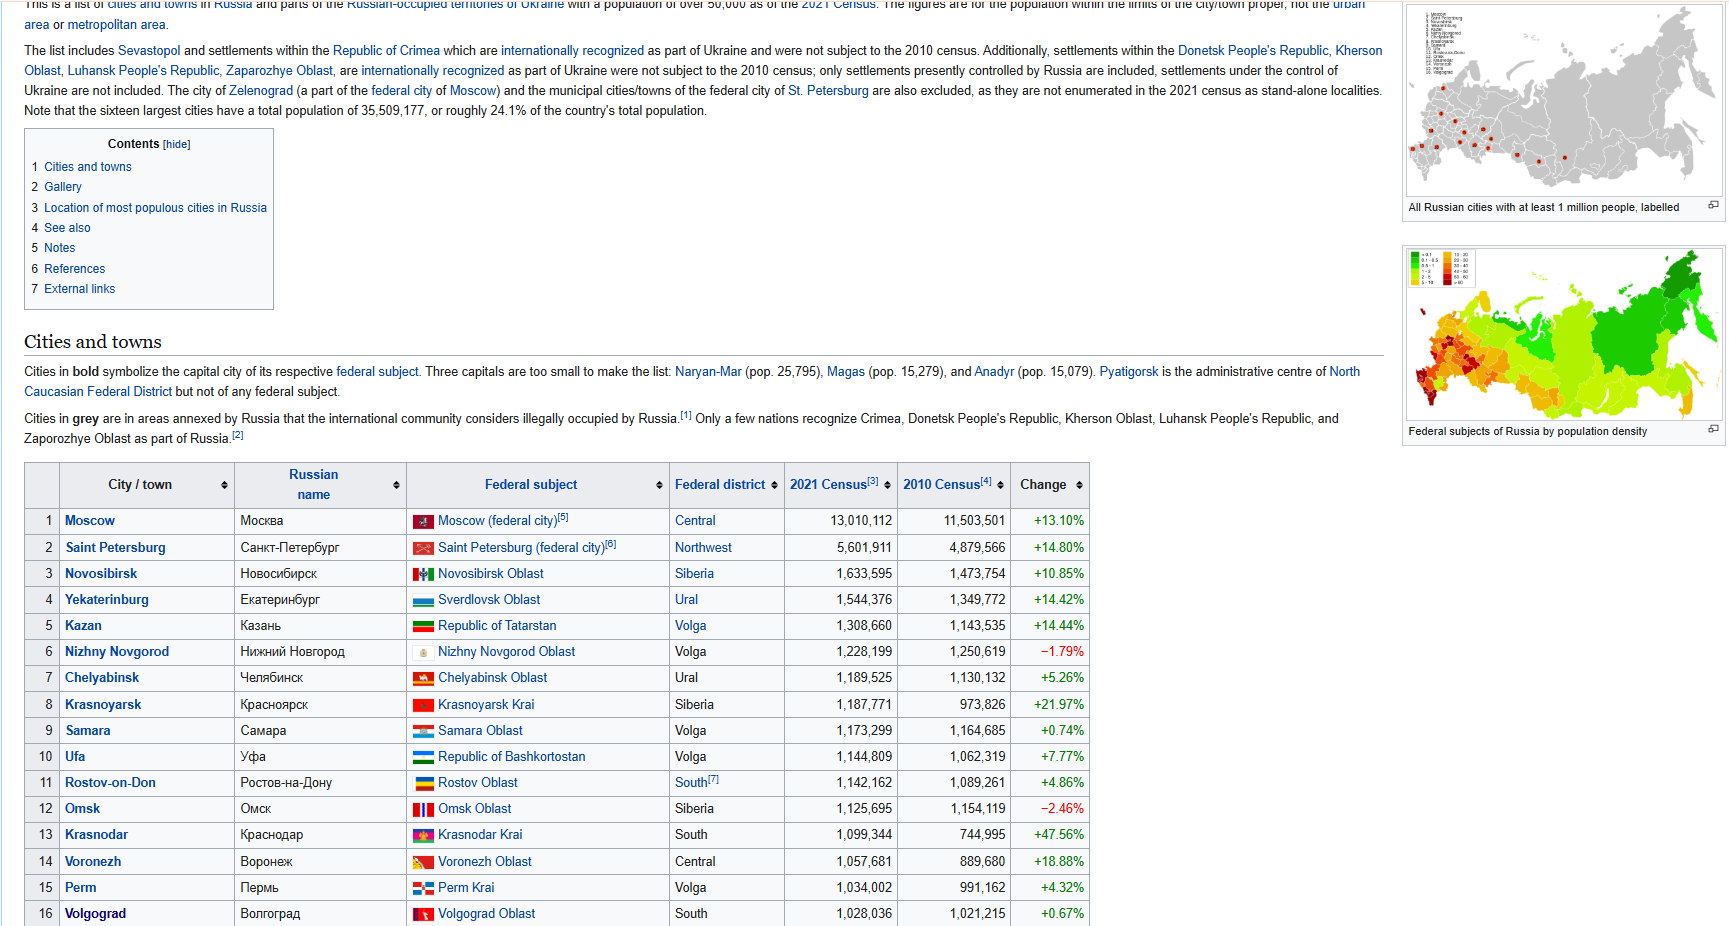This screenshot has height=926, width=1729.
Task: Open map of Russian cities over 1 million
Action: pyautogui.click(x=1563, y=101)
